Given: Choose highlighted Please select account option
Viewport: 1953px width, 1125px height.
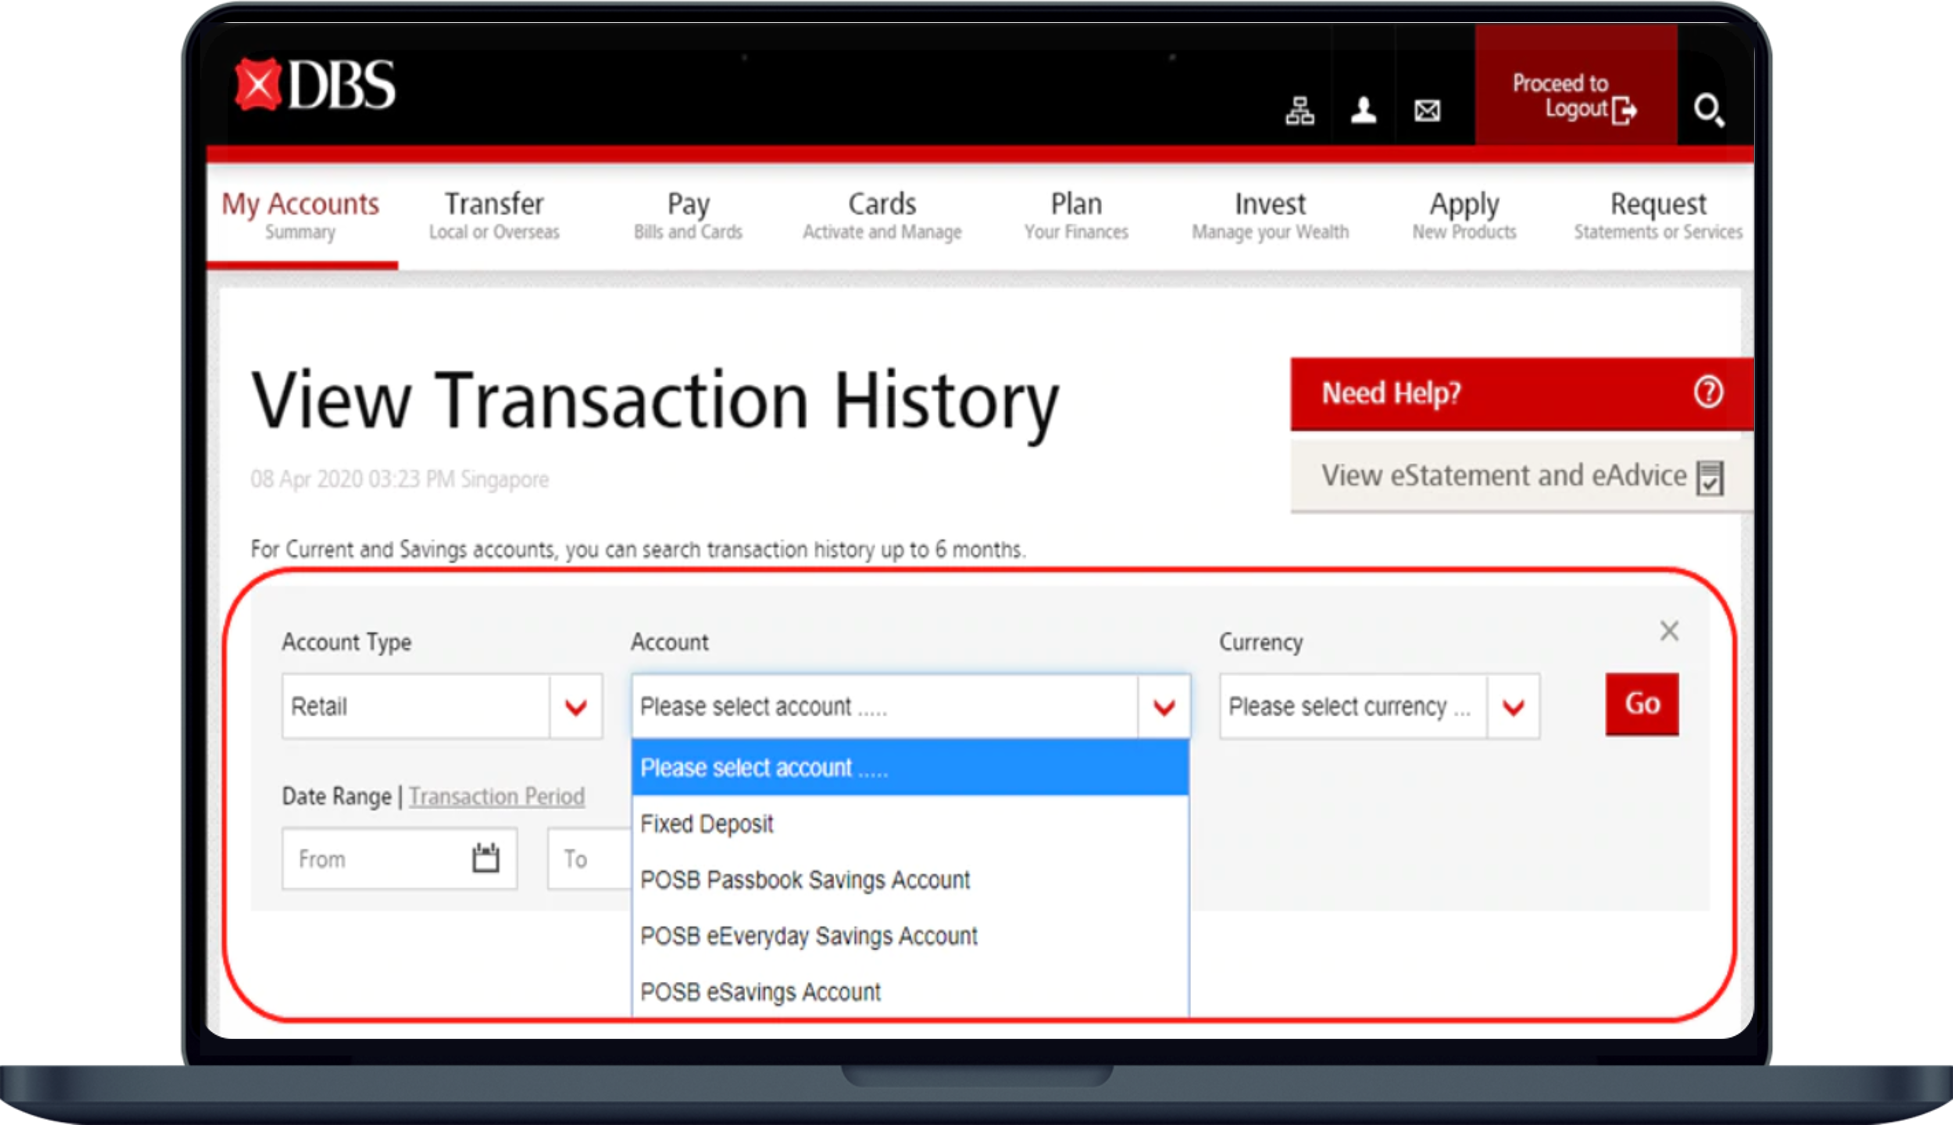Looking at the screenshot, I should 910,768.
